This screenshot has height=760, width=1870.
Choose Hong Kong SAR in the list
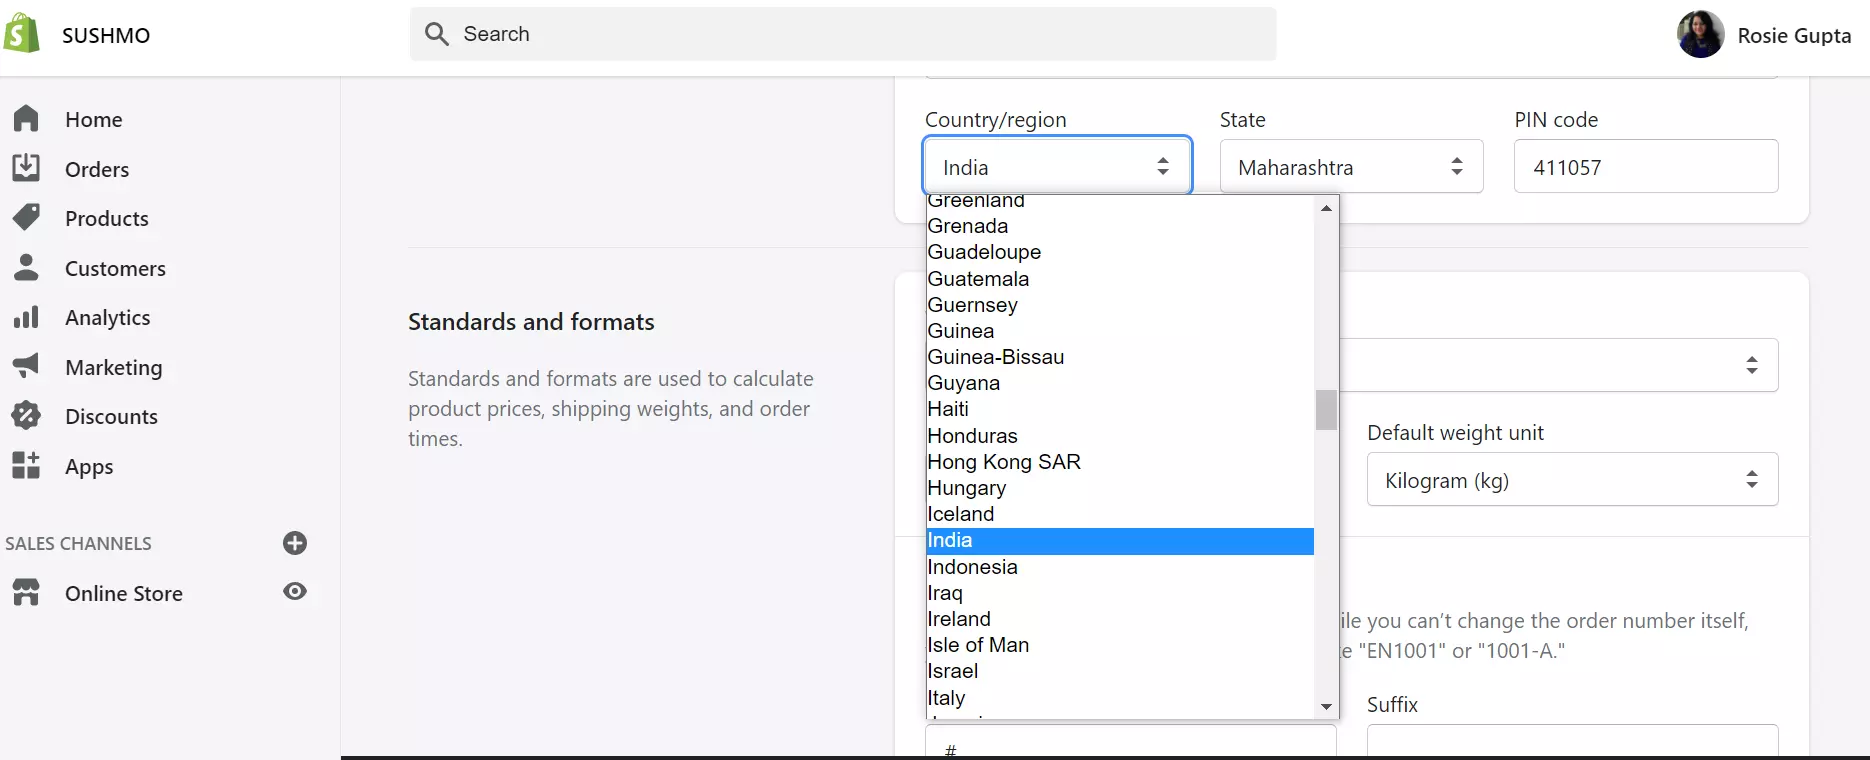pyautogui.click(x=1120, y=462)
